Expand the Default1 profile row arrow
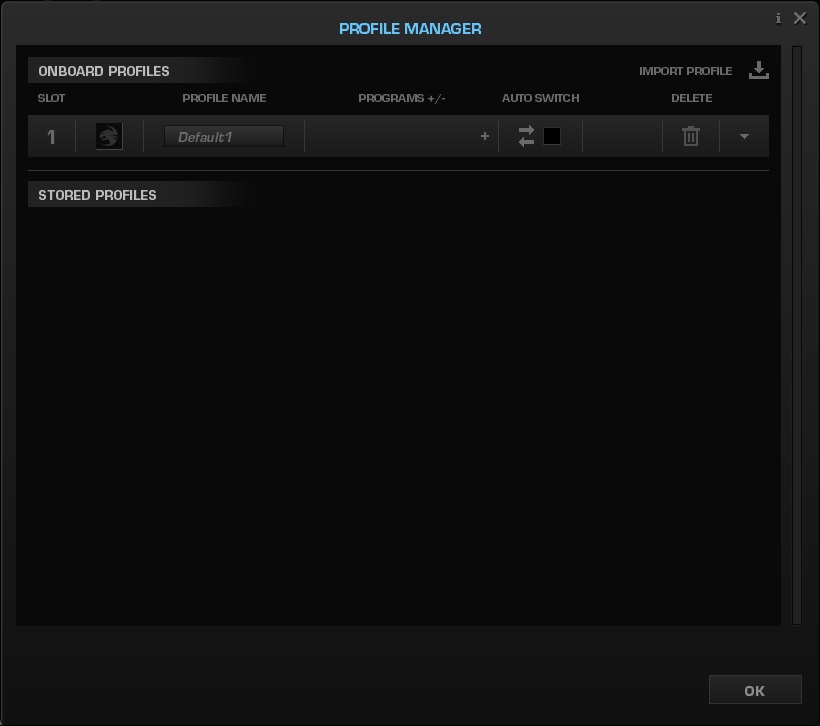 [x=744, y=136]
